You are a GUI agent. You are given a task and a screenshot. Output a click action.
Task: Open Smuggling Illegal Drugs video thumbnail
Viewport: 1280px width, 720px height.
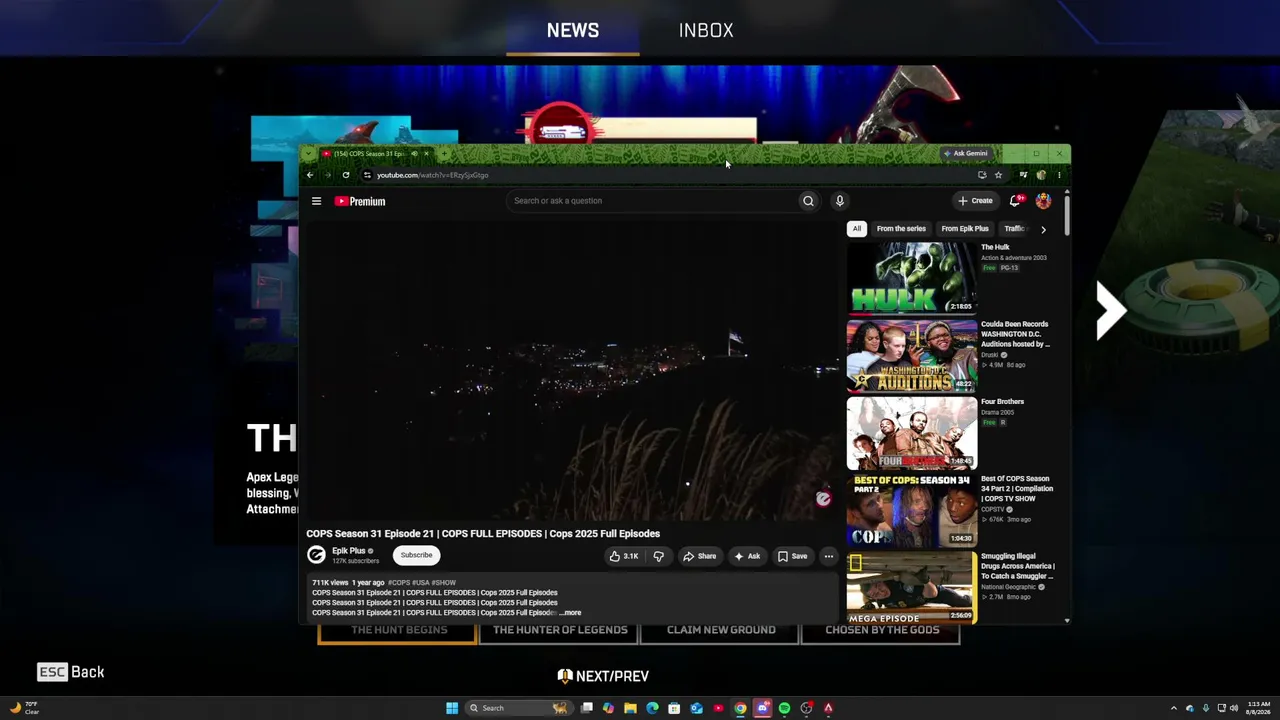[912, 587]
